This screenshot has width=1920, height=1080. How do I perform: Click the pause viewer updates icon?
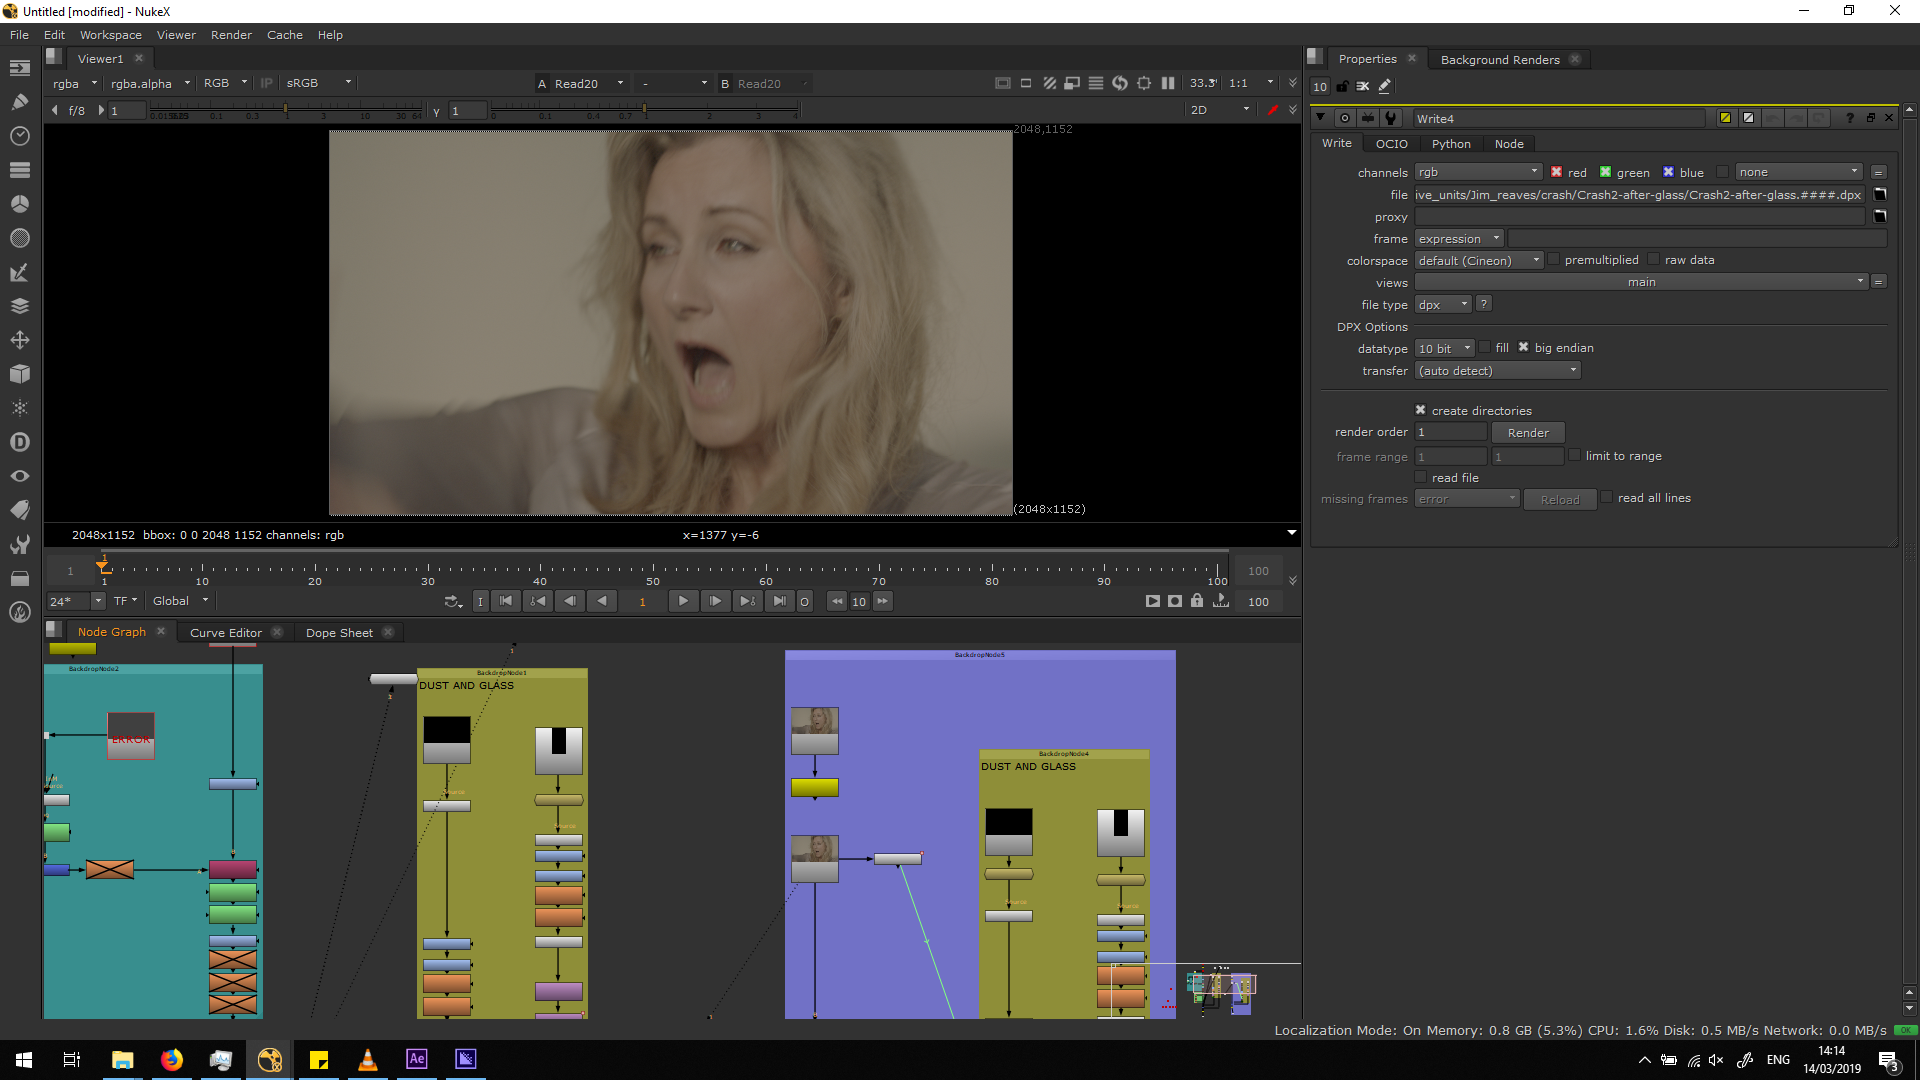click(1168, 83)
